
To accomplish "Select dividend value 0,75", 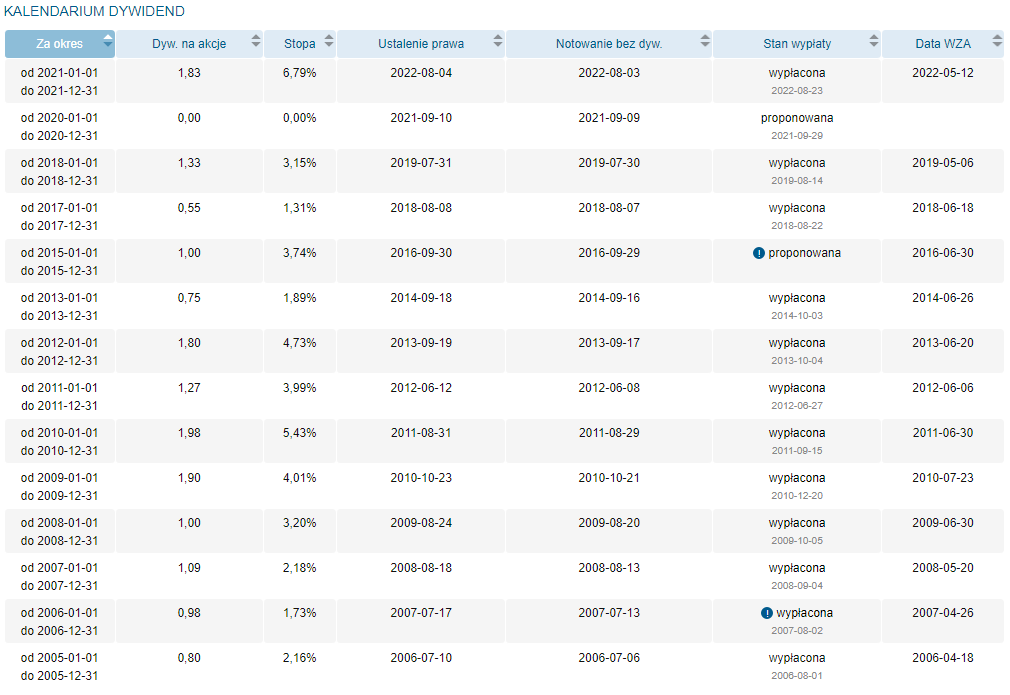I will pos(189,298).
